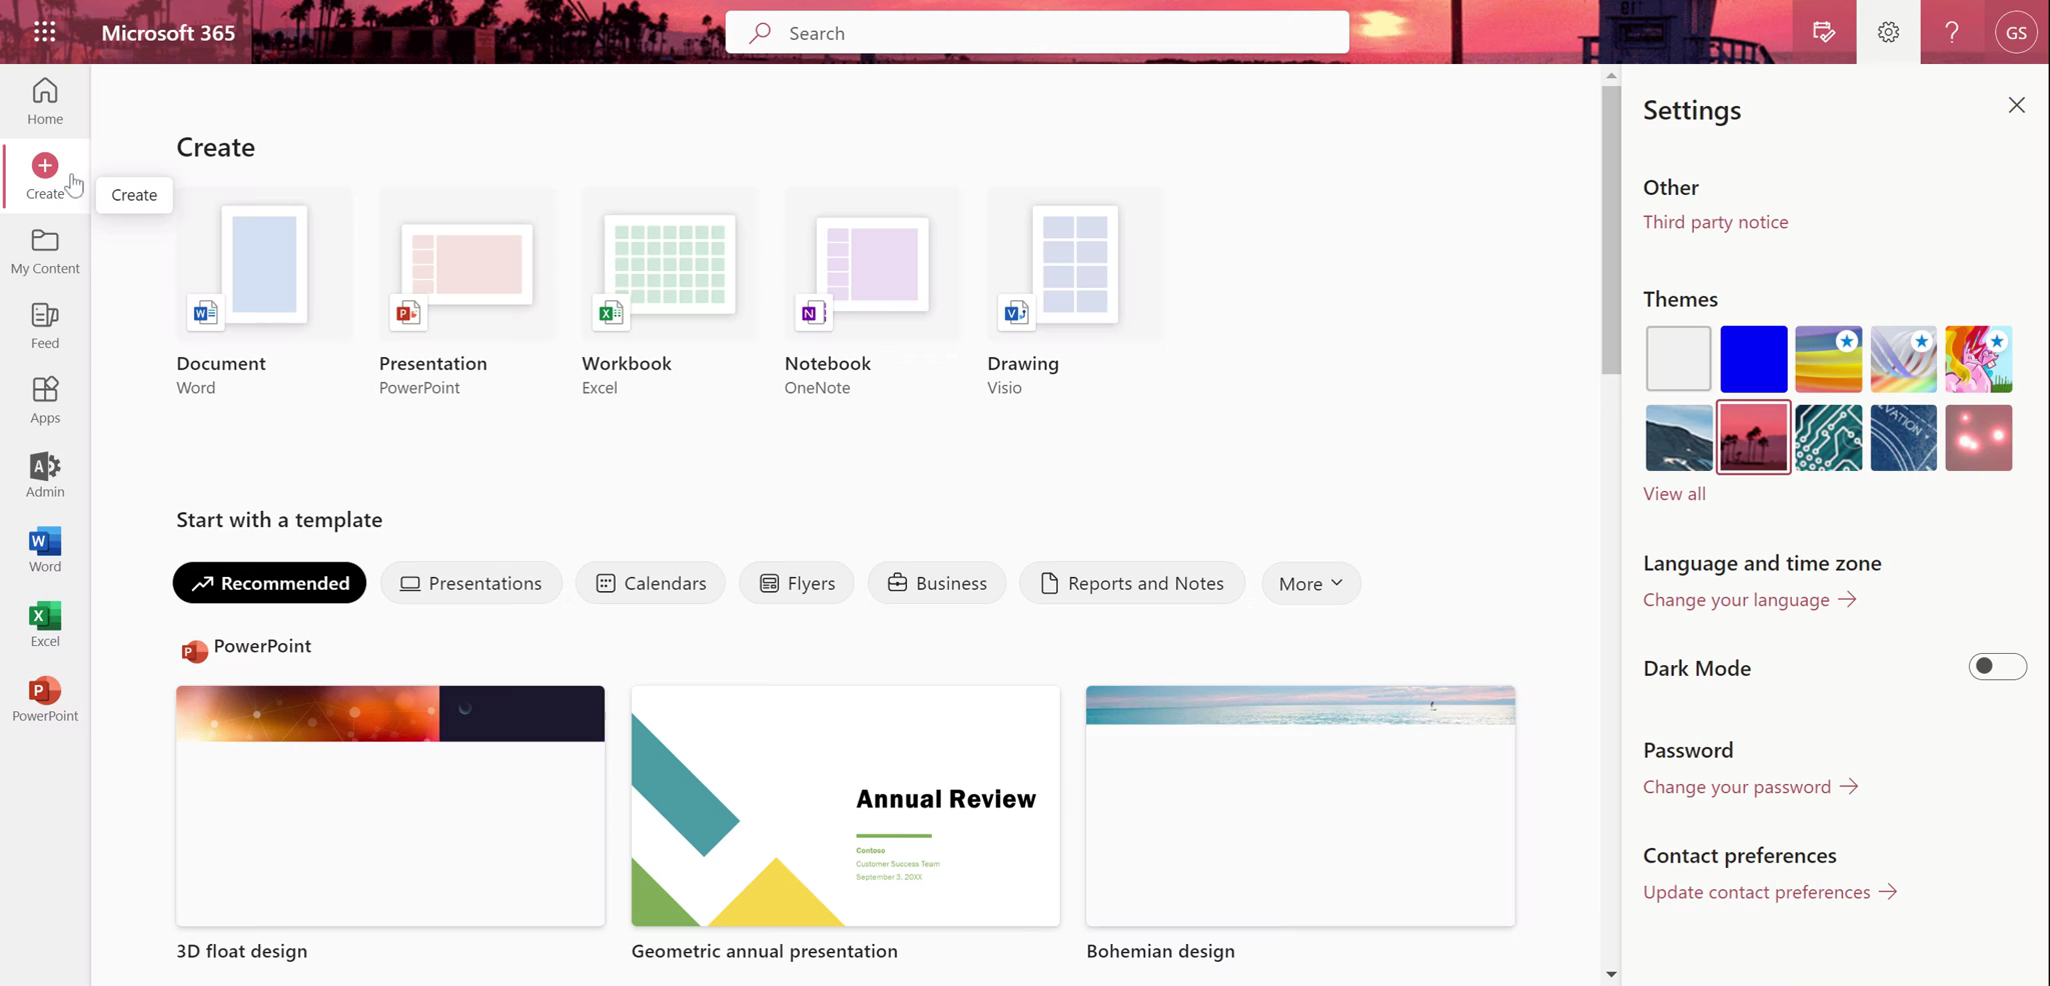Open the Feed icon in sidebar

(45, 326)
